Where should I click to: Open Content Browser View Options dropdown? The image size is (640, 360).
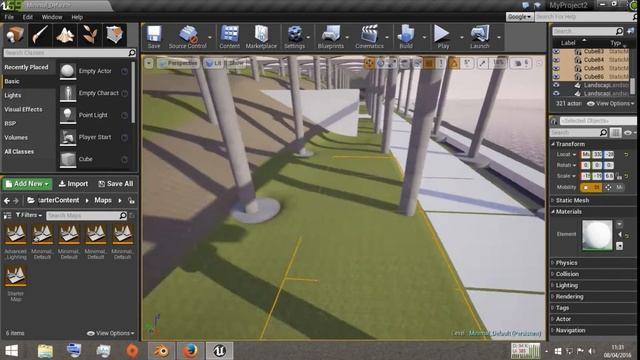click(111, 333)
